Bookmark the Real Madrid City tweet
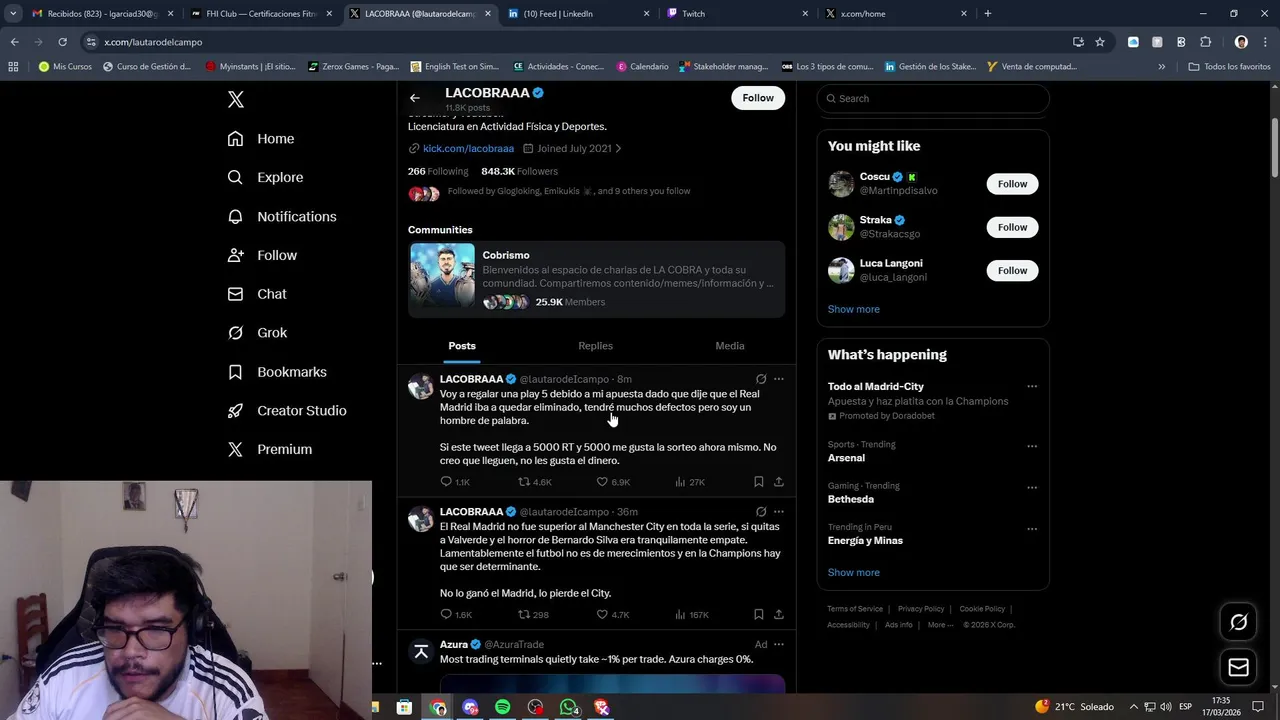This screenshot has height=720, width=1280. 759,615
